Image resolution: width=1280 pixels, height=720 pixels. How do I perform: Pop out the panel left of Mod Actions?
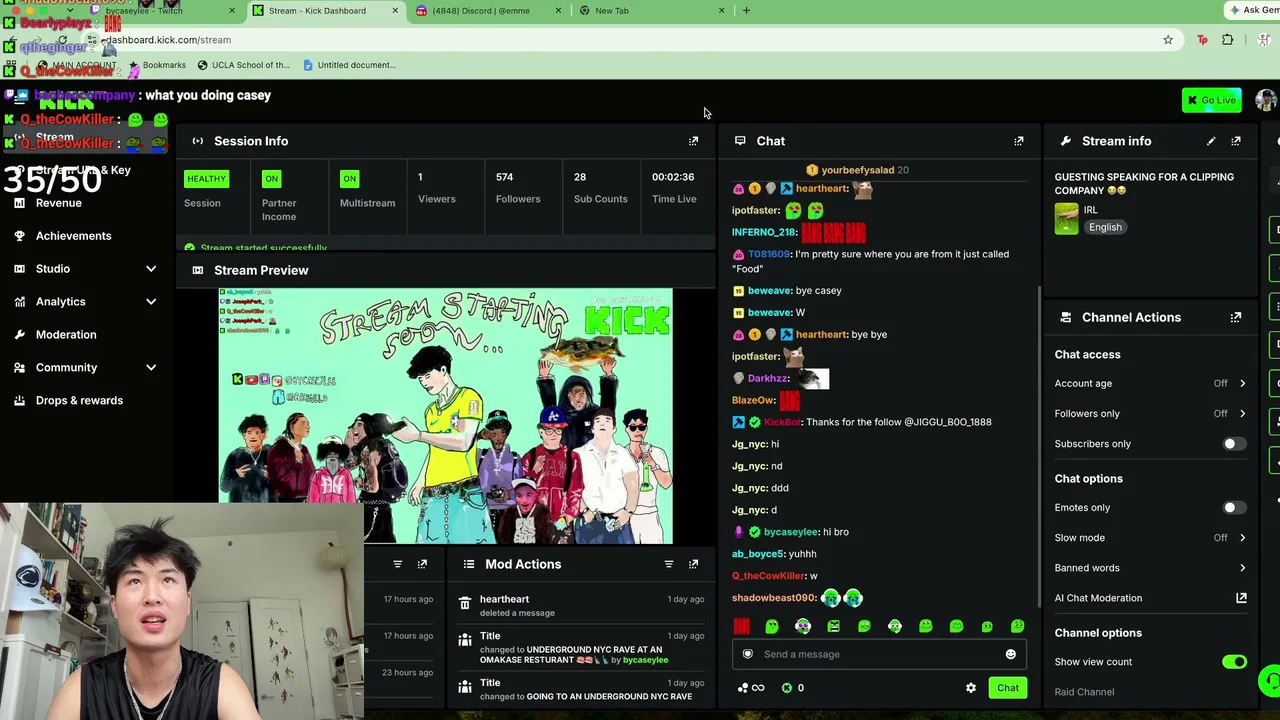tap(422, 564)
